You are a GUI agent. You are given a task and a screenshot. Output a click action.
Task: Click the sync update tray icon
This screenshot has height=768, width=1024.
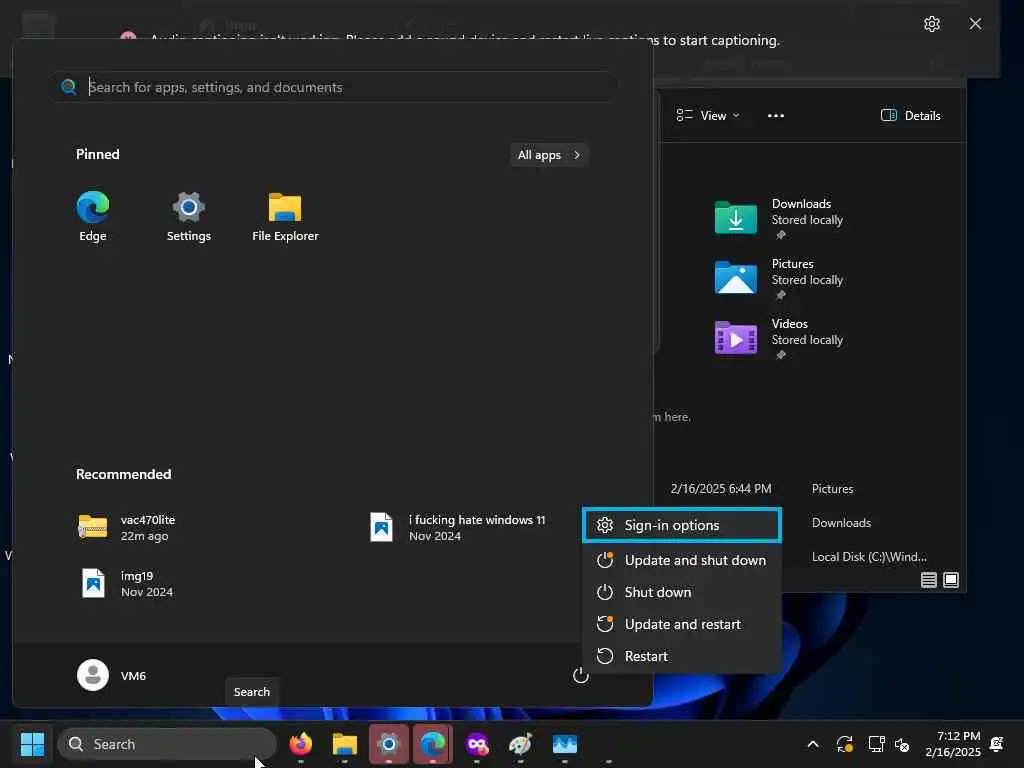pyautogui.click(x=844, y=744)
